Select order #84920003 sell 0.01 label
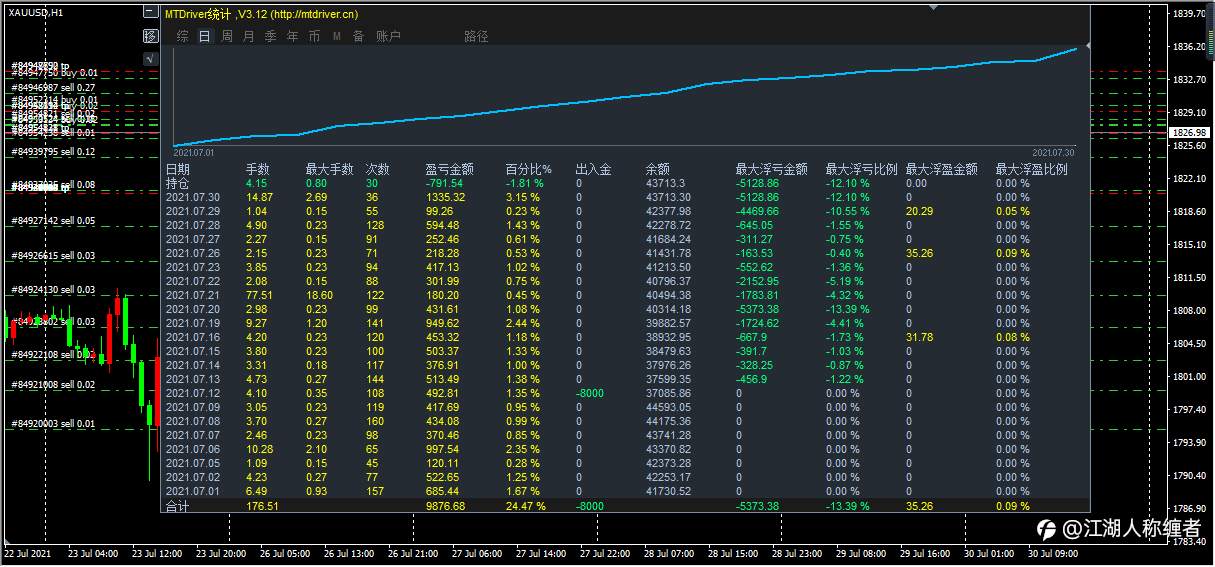Screen dimensions: 1215x567 click(x=53, y=424)
